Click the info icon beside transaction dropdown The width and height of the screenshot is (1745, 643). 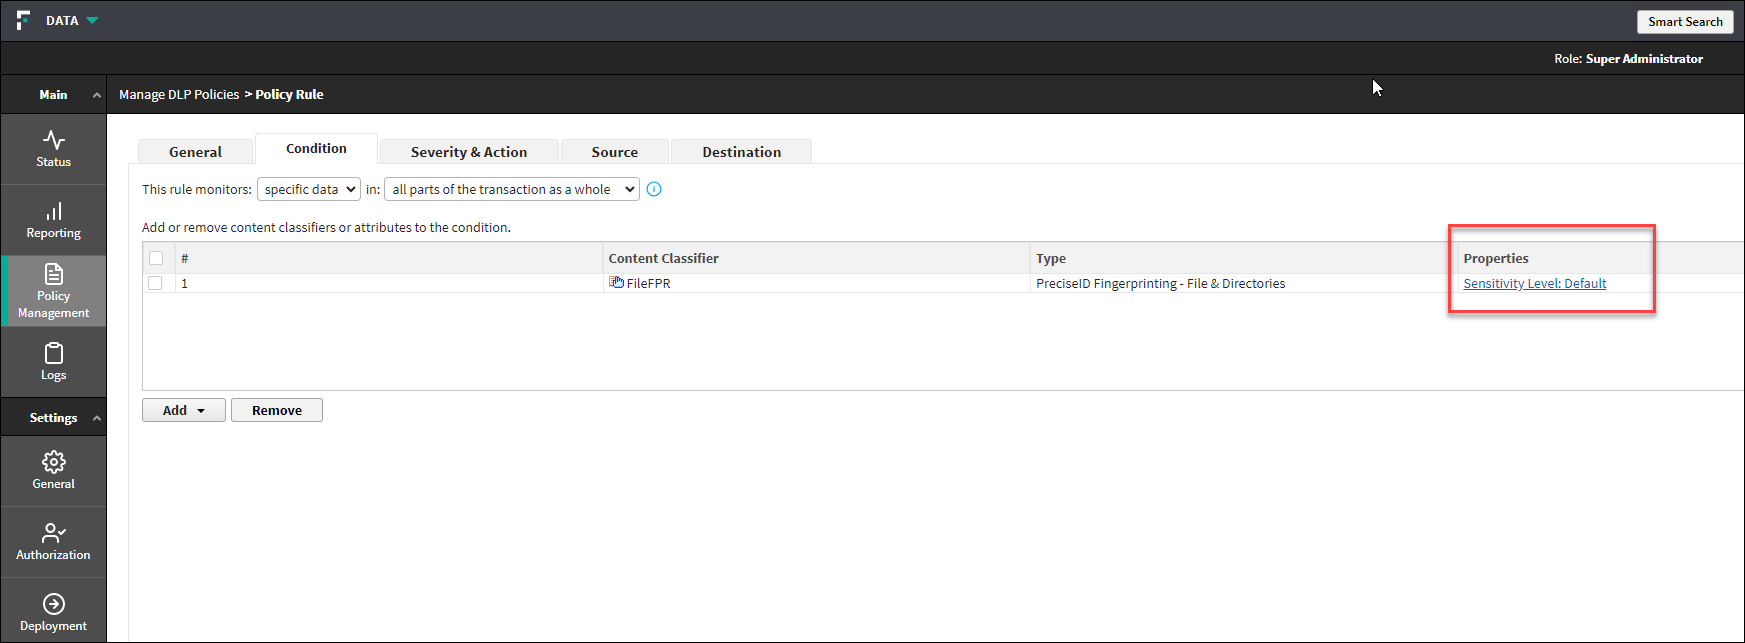[x=654, y=189]
